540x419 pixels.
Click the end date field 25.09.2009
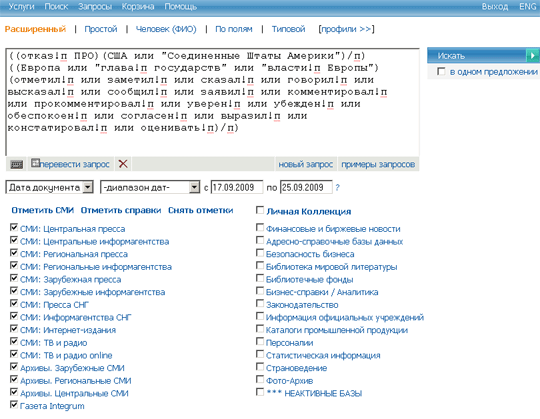306,187
